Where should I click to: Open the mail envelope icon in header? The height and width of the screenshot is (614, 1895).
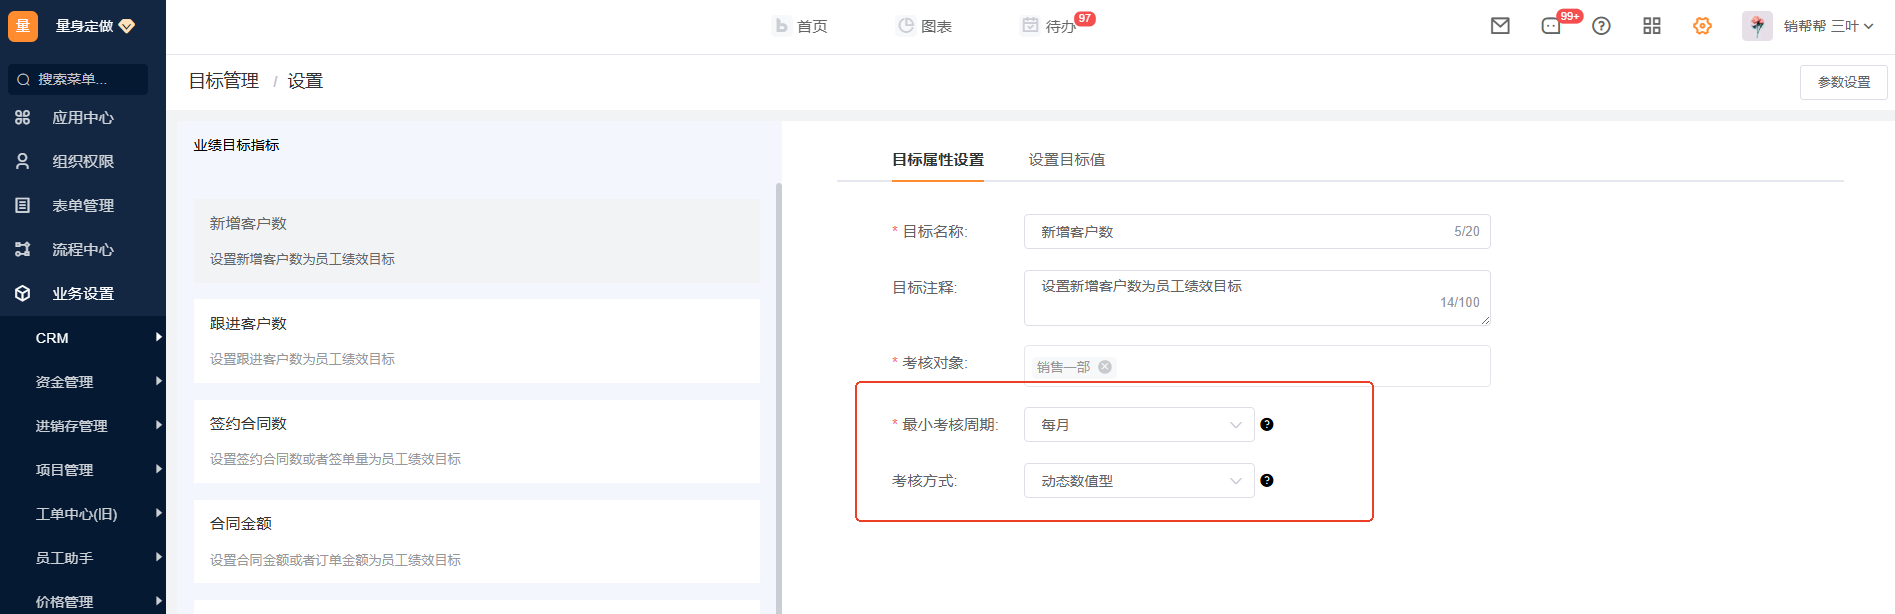pos(1500,26)
